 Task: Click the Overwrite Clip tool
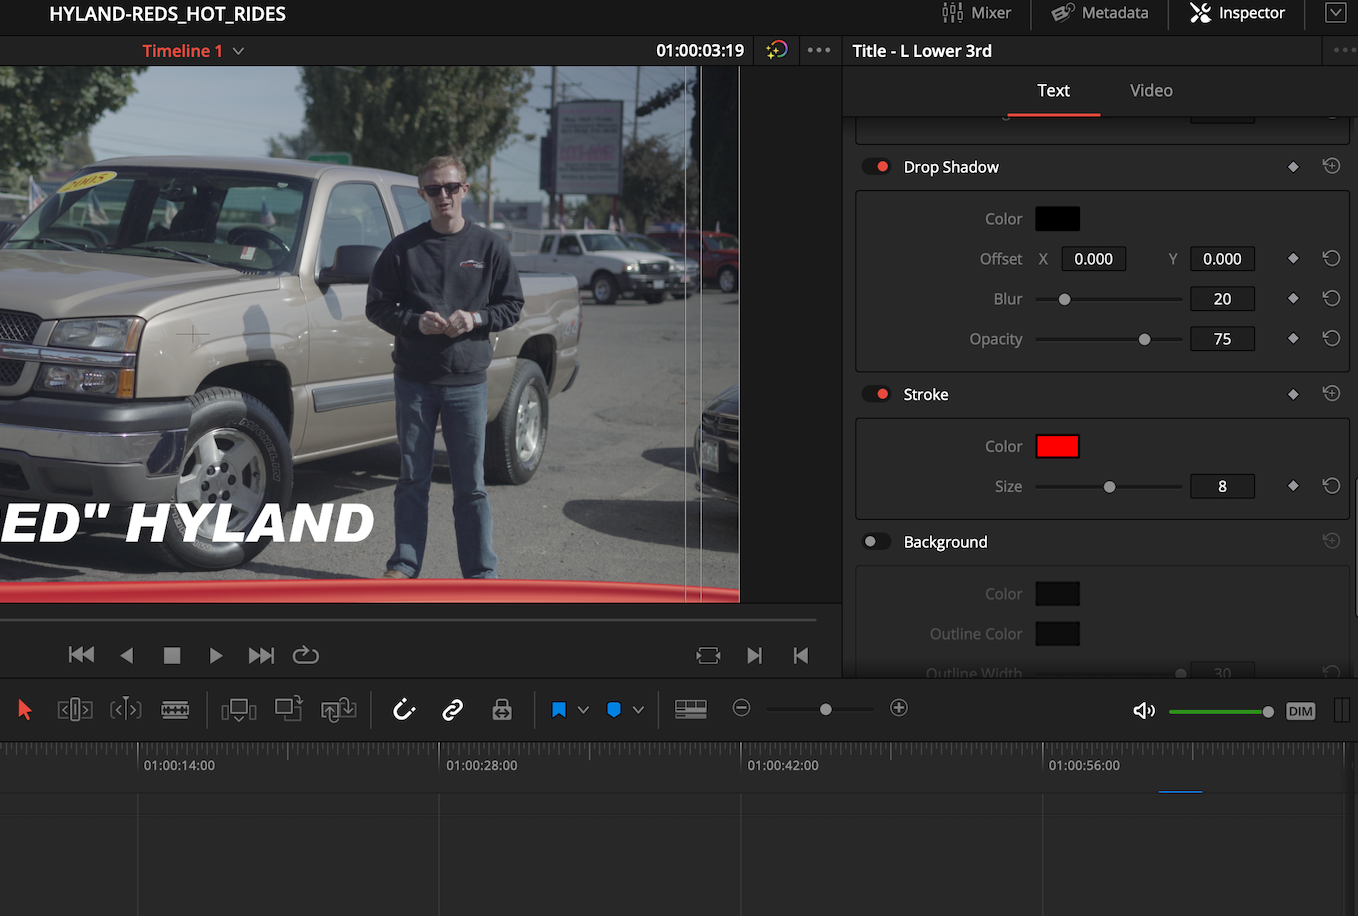tap(289, 709)
